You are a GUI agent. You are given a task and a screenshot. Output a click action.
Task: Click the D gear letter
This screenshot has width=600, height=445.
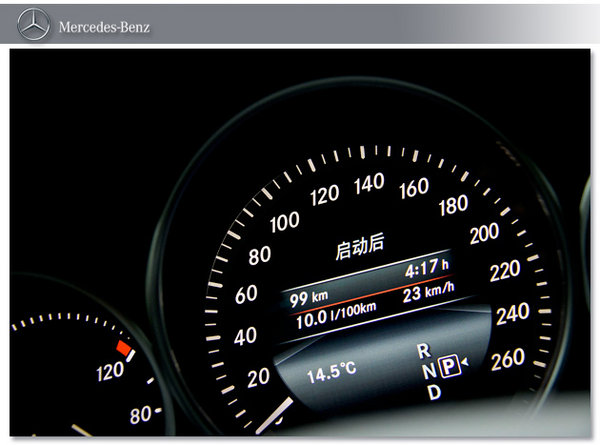click(434, 392)
